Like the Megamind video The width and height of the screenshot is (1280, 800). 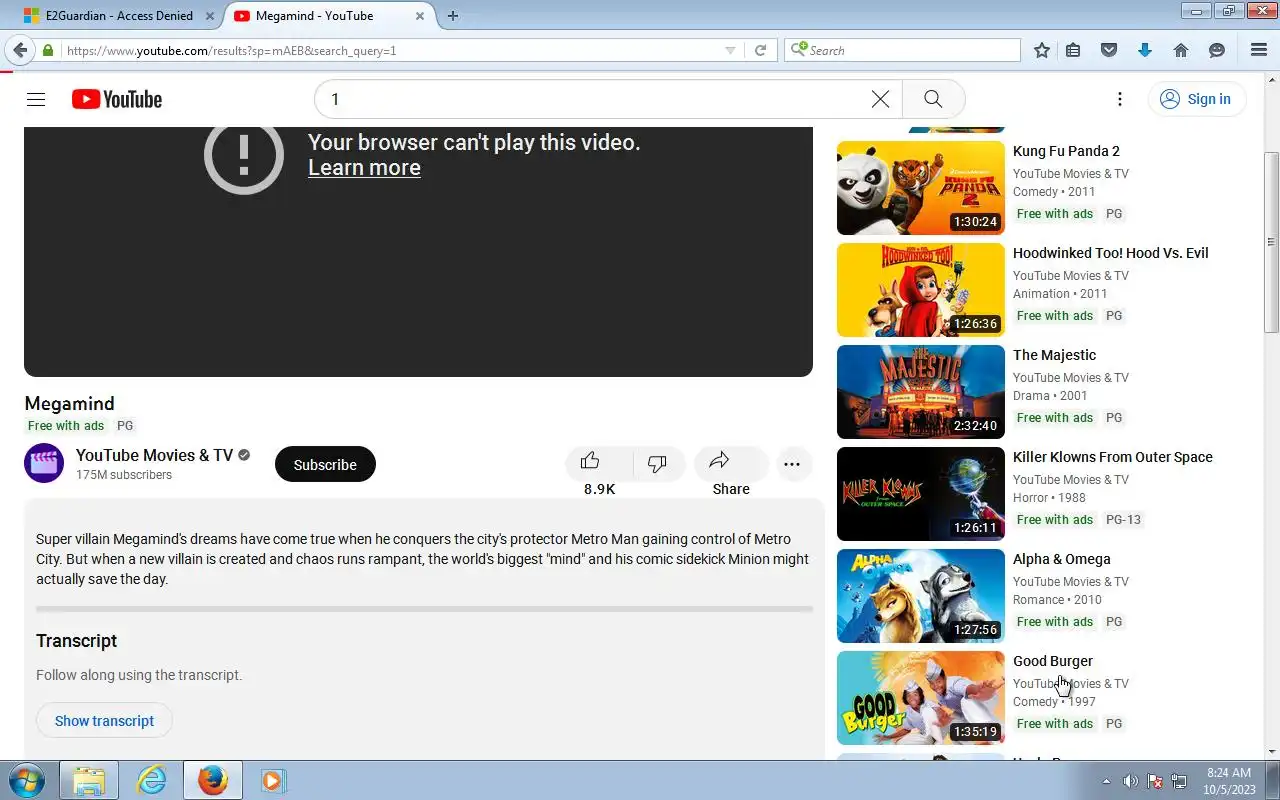coord(599,464)
